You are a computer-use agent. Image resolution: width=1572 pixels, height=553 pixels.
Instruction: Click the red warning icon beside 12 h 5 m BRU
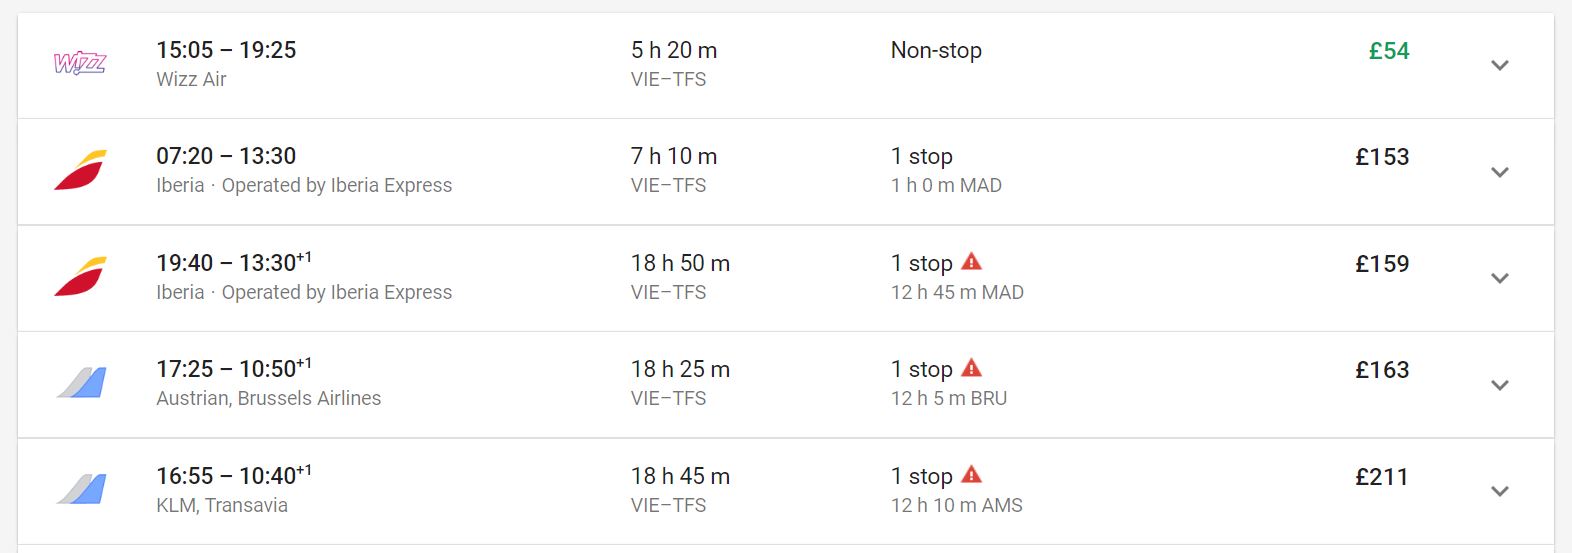(971, 368)
